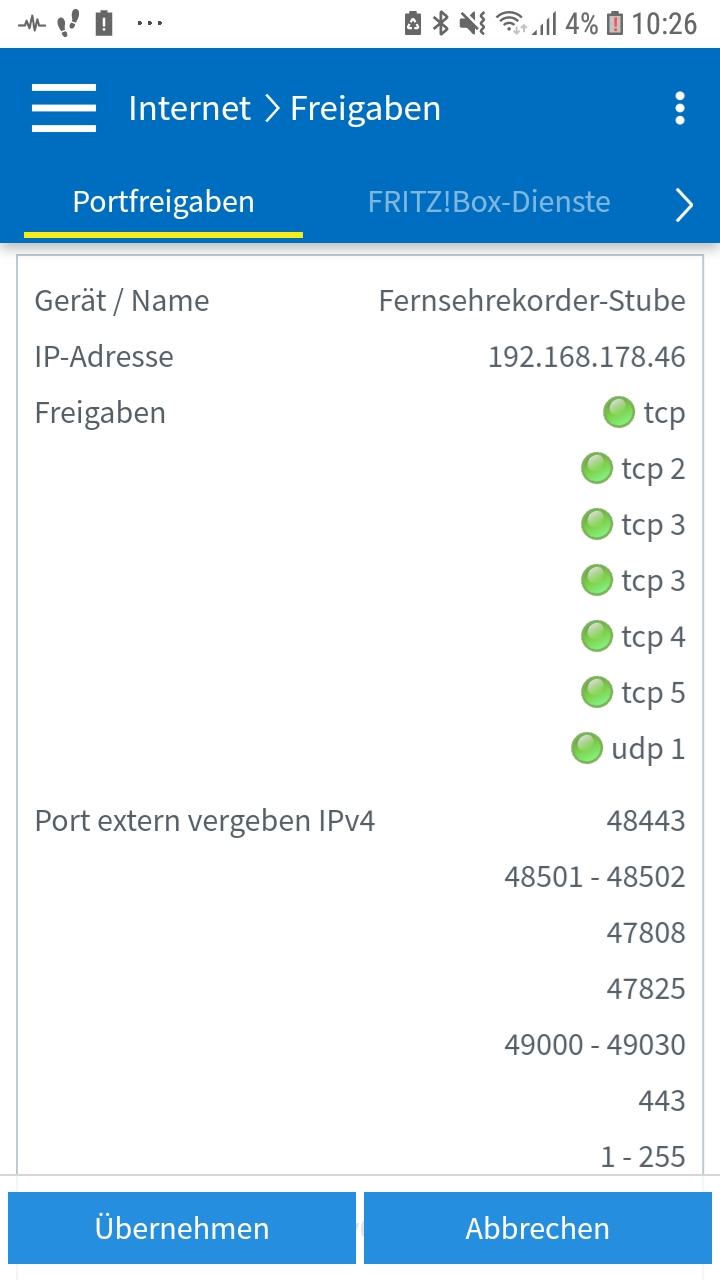
Task: Select the IP address 192.168.178.46
Action: click(586, 357)
